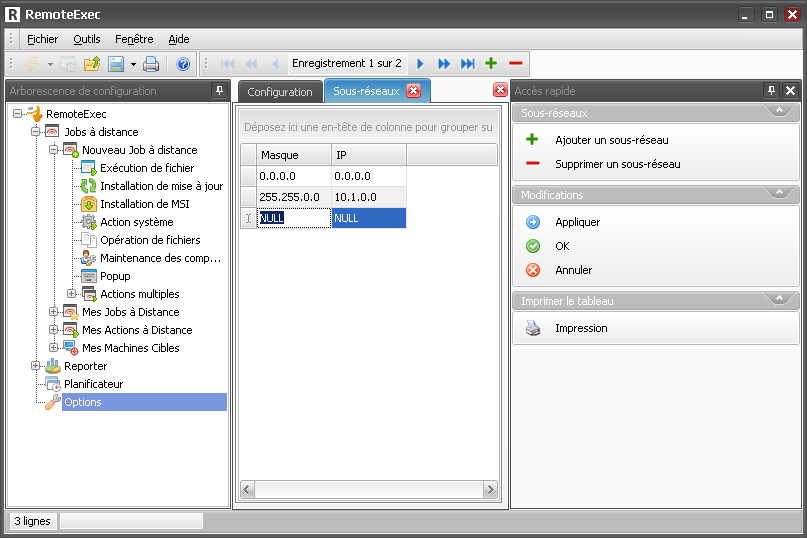Click next page double-right arrow

pyautogui.click(x=444, y=64)
